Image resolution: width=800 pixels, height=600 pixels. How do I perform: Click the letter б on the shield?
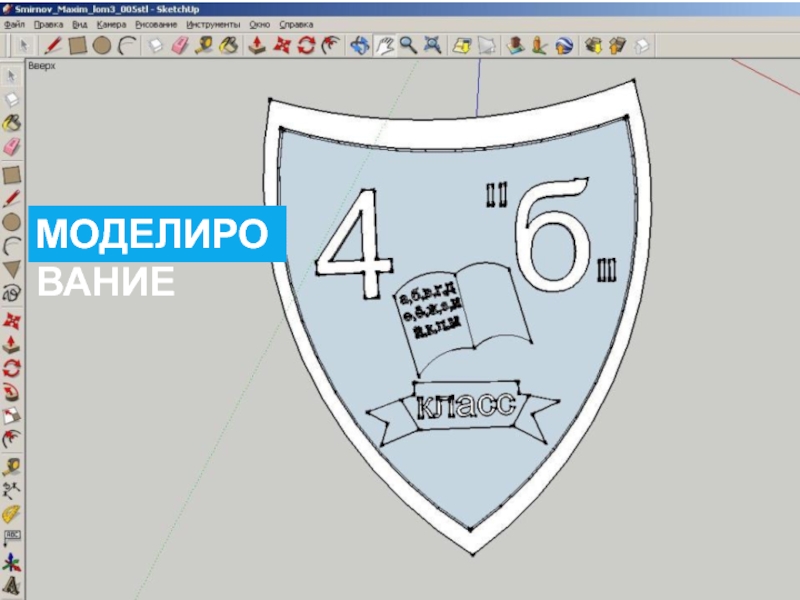tap(552, 235)
